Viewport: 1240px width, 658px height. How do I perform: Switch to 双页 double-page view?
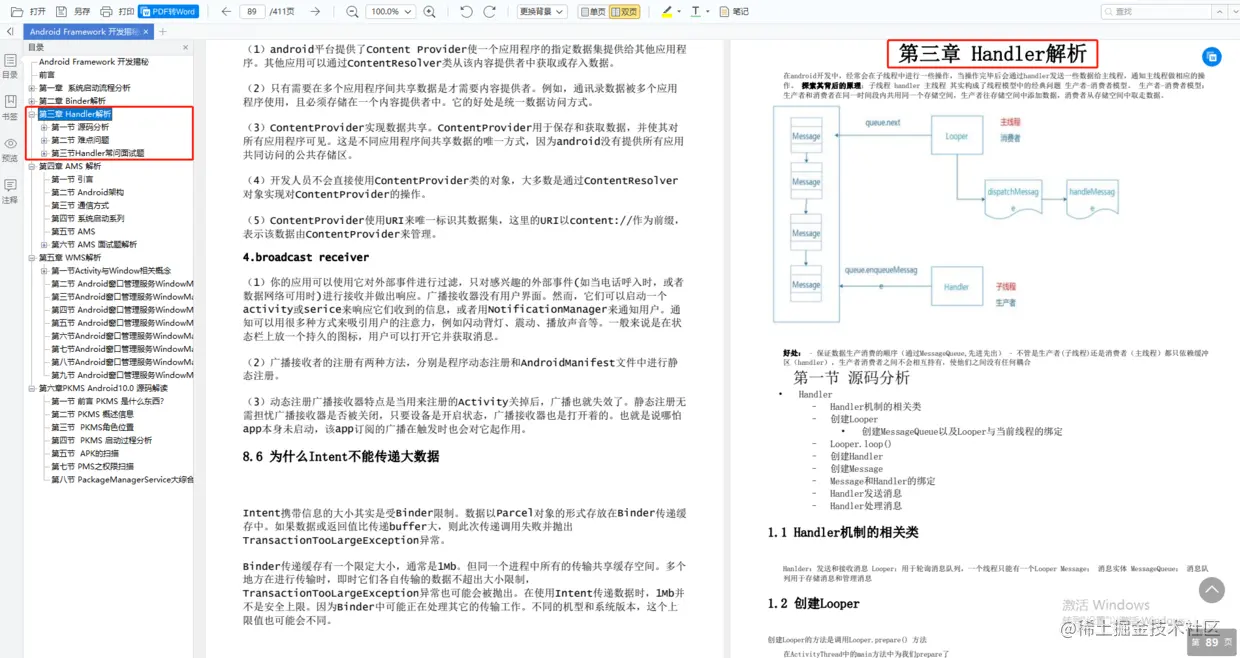coord(623,12)
